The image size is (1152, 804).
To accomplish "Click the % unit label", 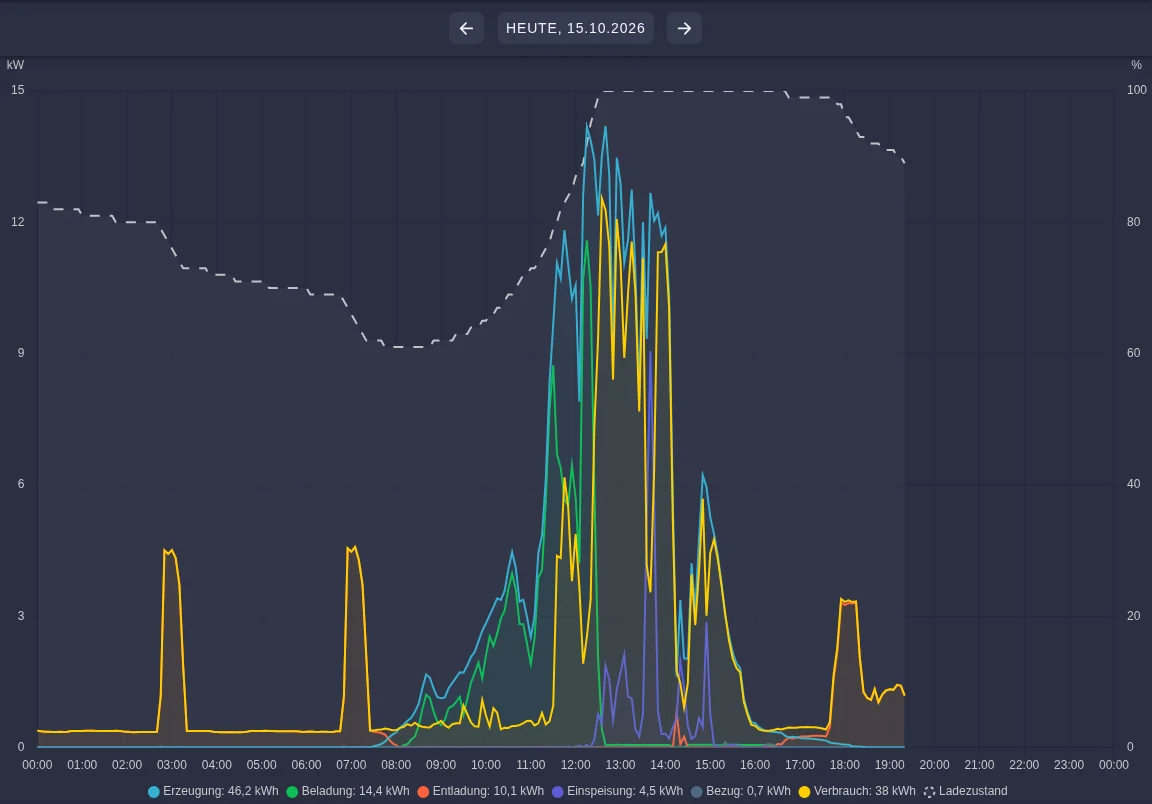I will tap(1137, 65).
